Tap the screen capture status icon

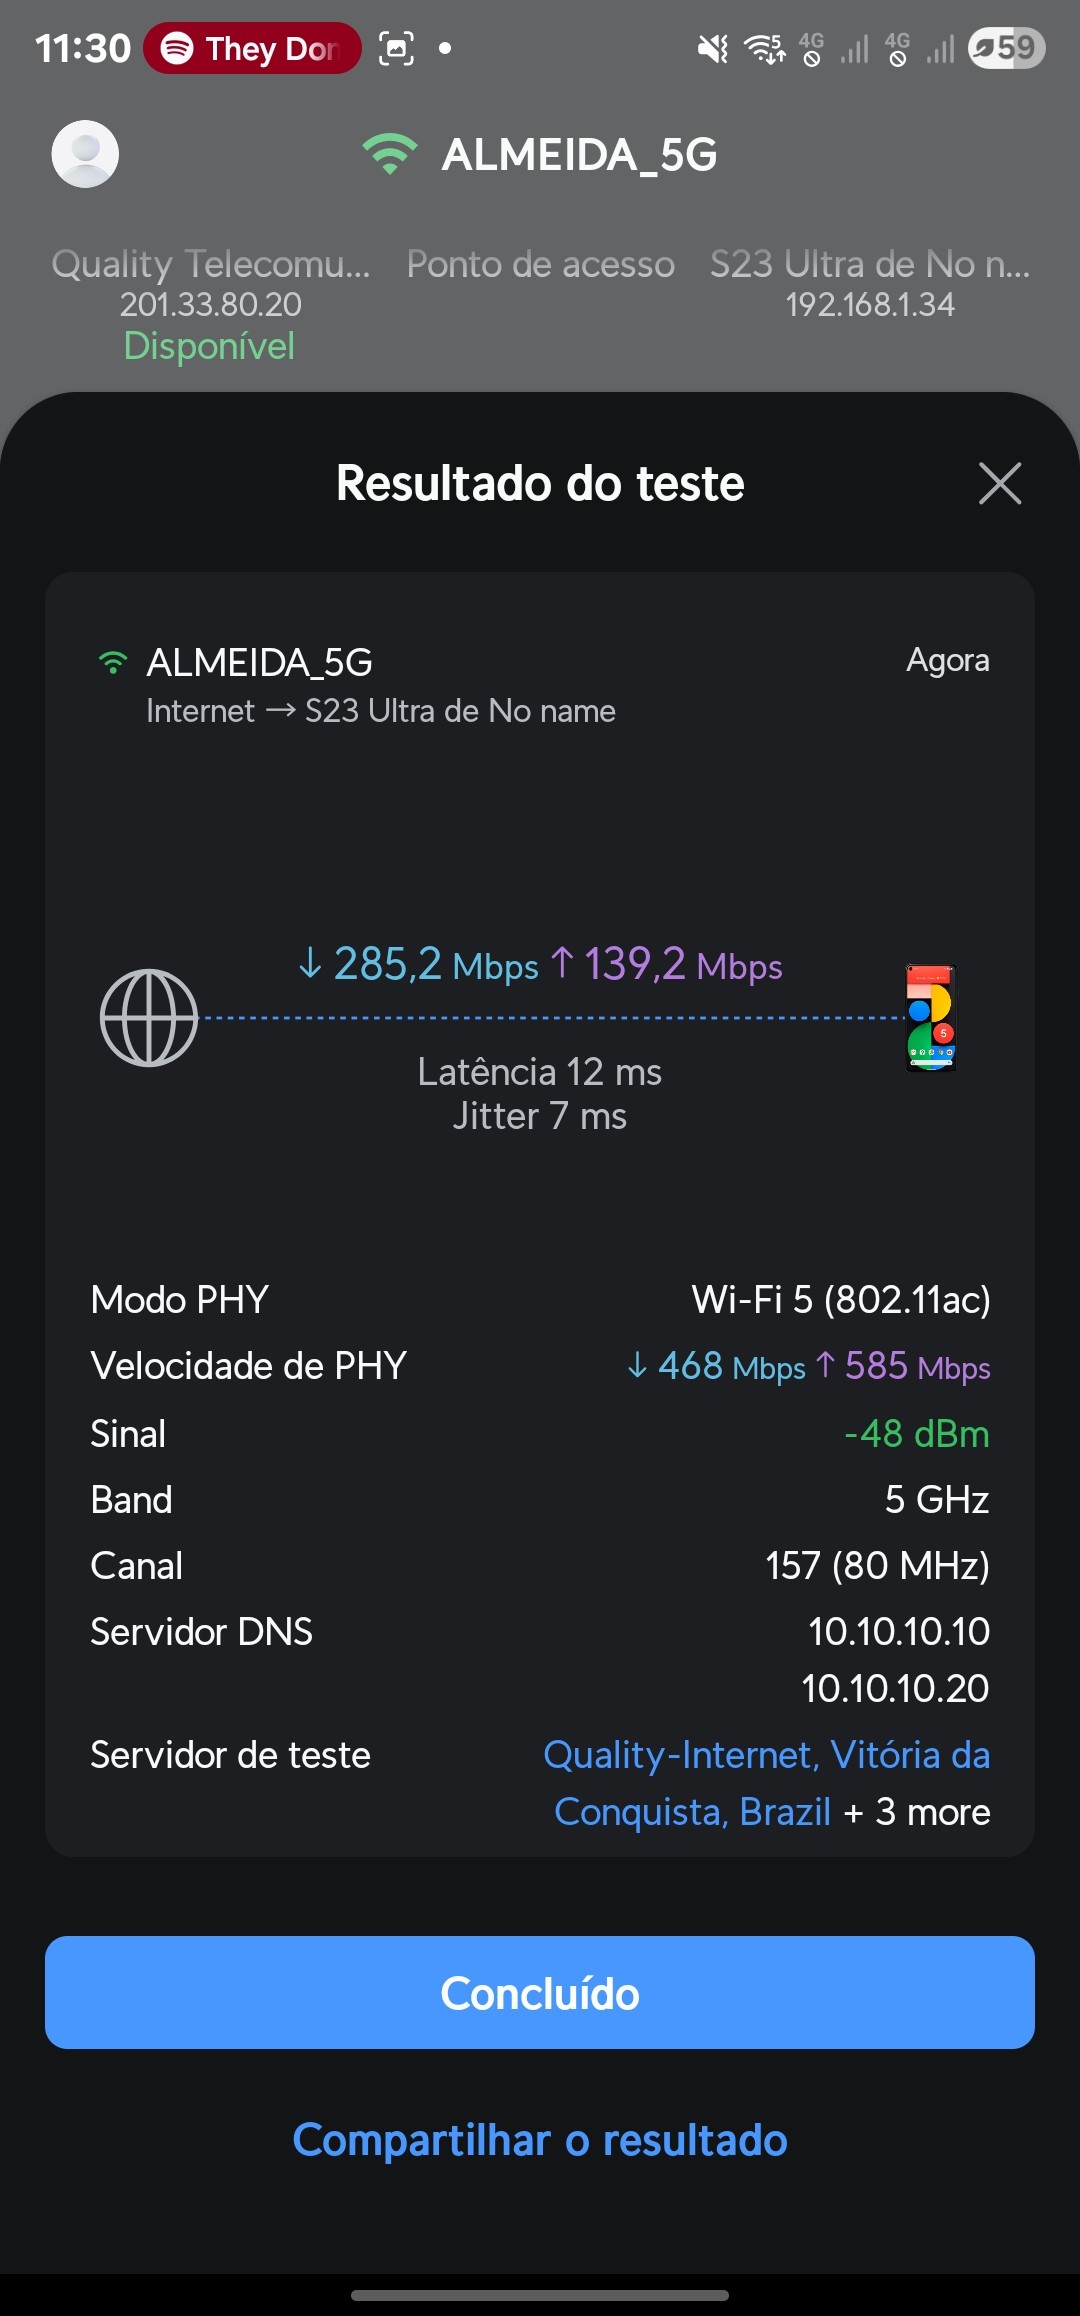[397, 48]
